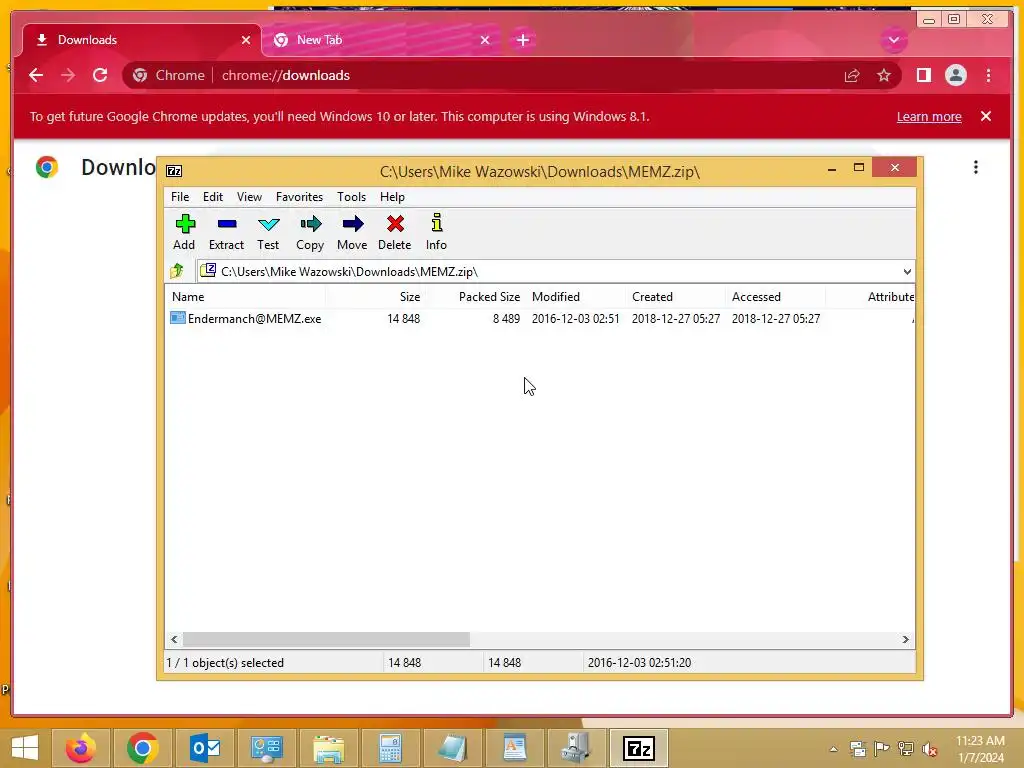Open the Tools menu
Image resolution: width=1024 pixels, height=768 pixels.
[x=351, y=197]
